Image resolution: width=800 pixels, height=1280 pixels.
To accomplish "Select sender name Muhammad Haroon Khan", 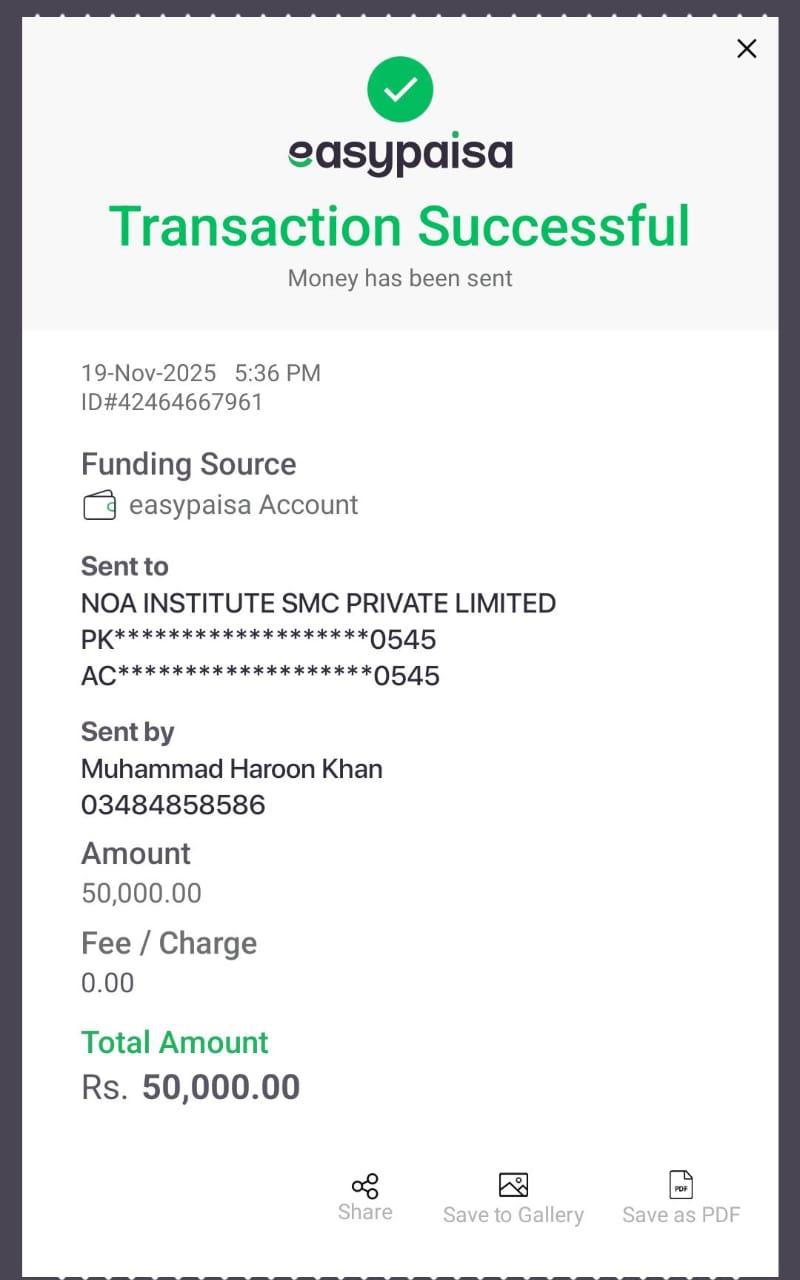I will (232, 769).
